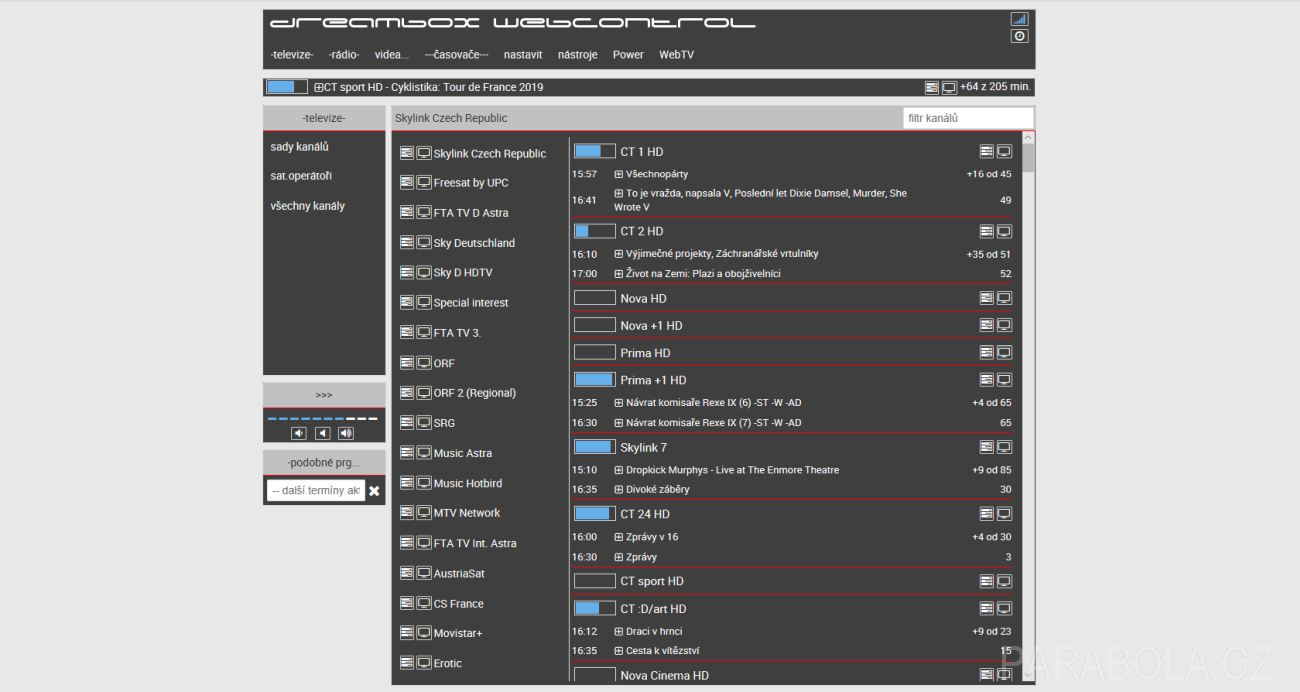
Task: Click EPG list icon next to Movistar+
Action: pos(407,634)
